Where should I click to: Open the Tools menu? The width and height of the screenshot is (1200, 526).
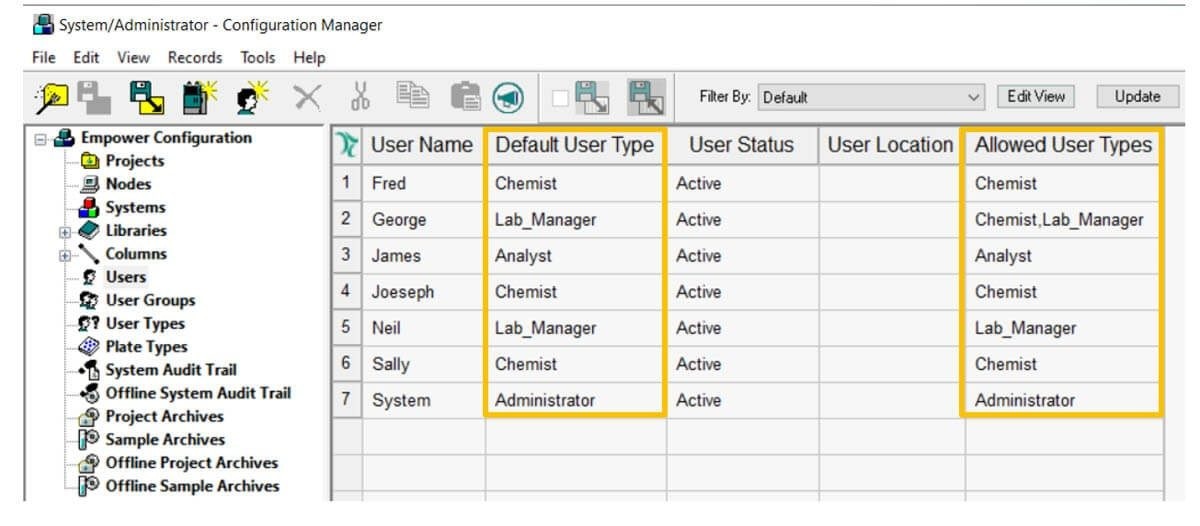258,58
